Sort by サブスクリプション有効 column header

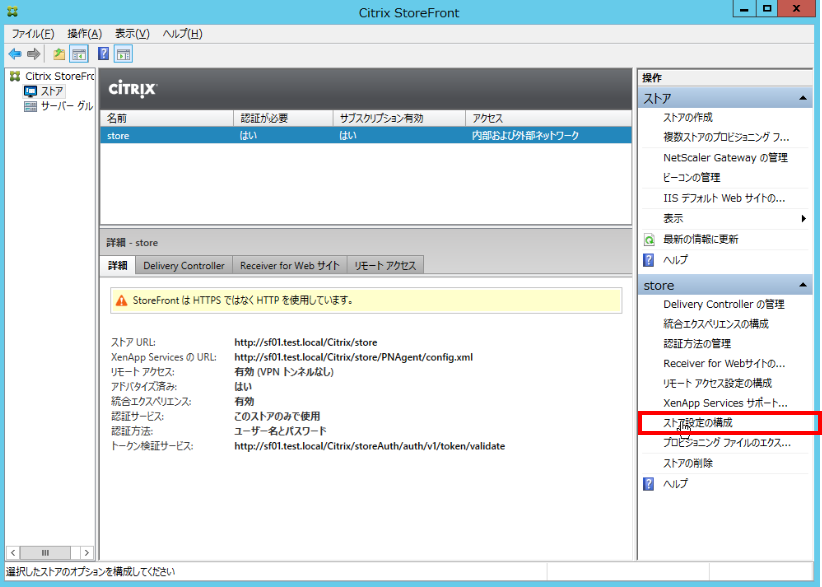[399, 118]
